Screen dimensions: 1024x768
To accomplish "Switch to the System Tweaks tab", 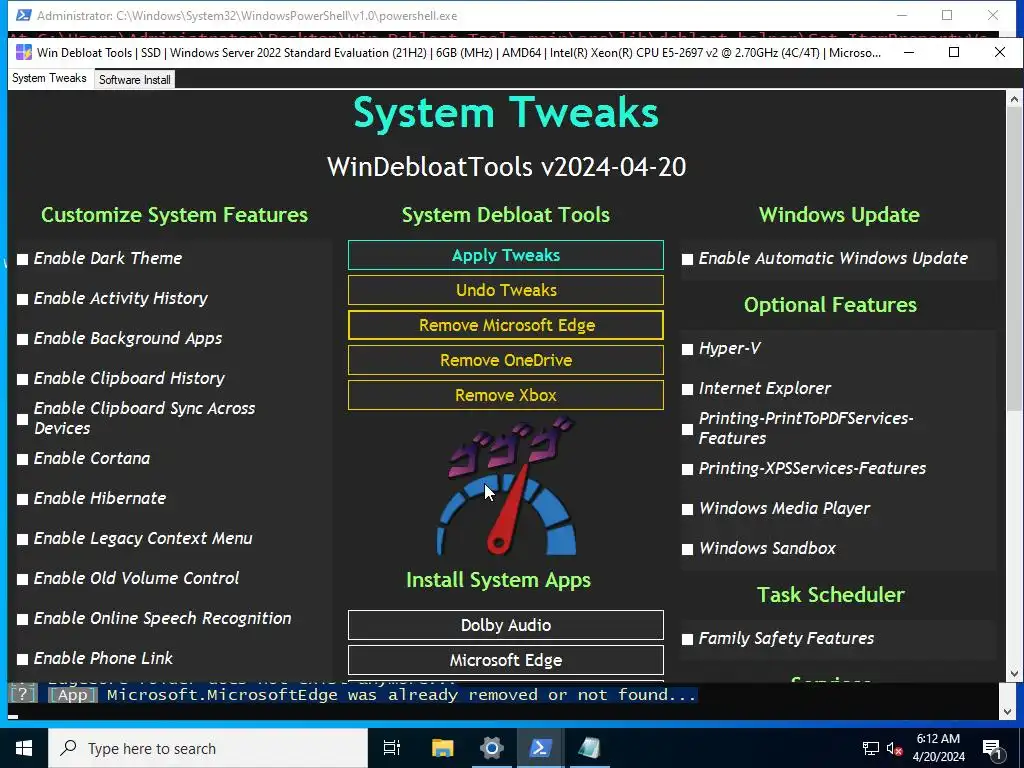I will (49, 78).
